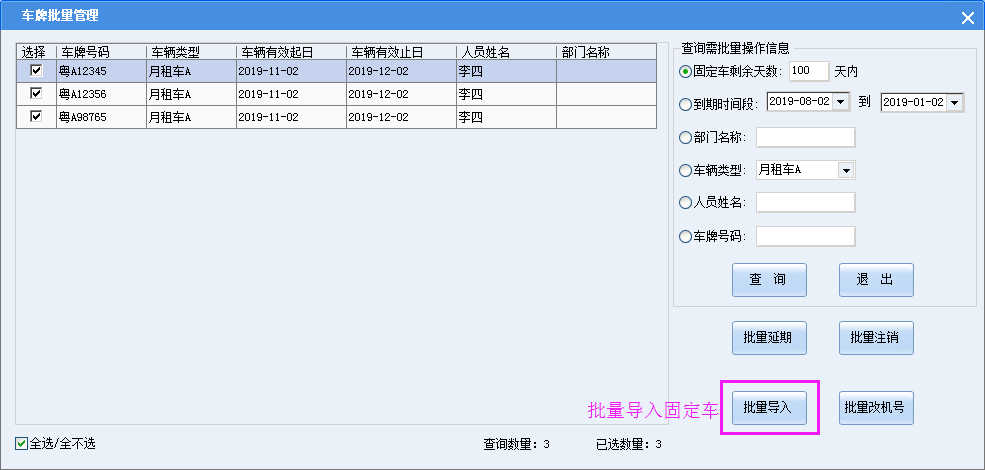Click the 车辆类型 column header
This screenshot has width=985, height=470.
pos(192,52)
